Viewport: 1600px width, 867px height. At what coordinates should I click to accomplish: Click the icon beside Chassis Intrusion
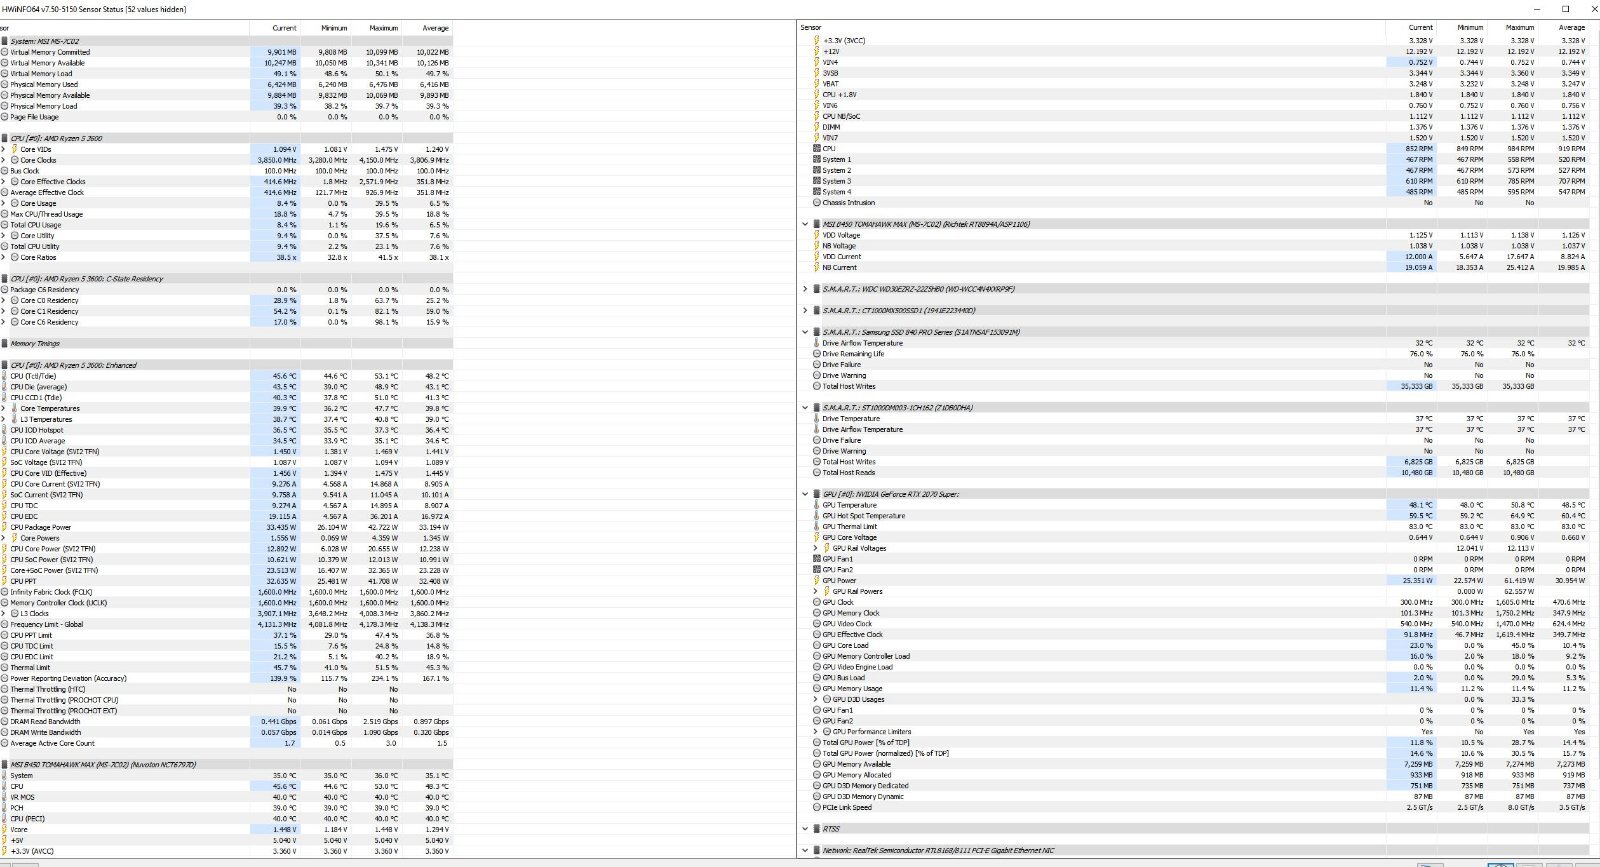click(x=817, y=202)
